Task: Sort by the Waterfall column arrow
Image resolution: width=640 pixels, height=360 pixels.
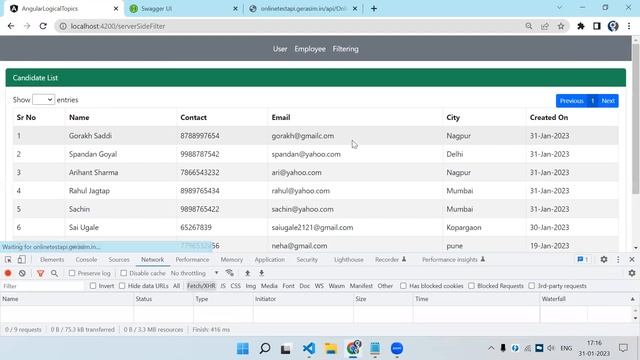Action: (632, 299)
